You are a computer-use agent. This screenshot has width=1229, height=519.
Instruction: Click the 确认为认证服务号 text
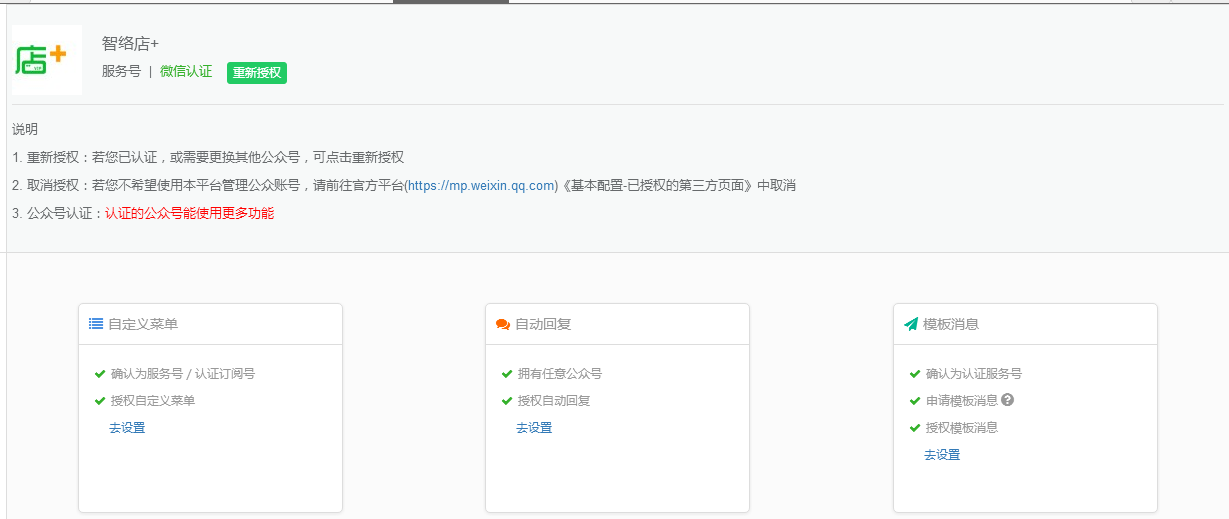coord(974,374)
